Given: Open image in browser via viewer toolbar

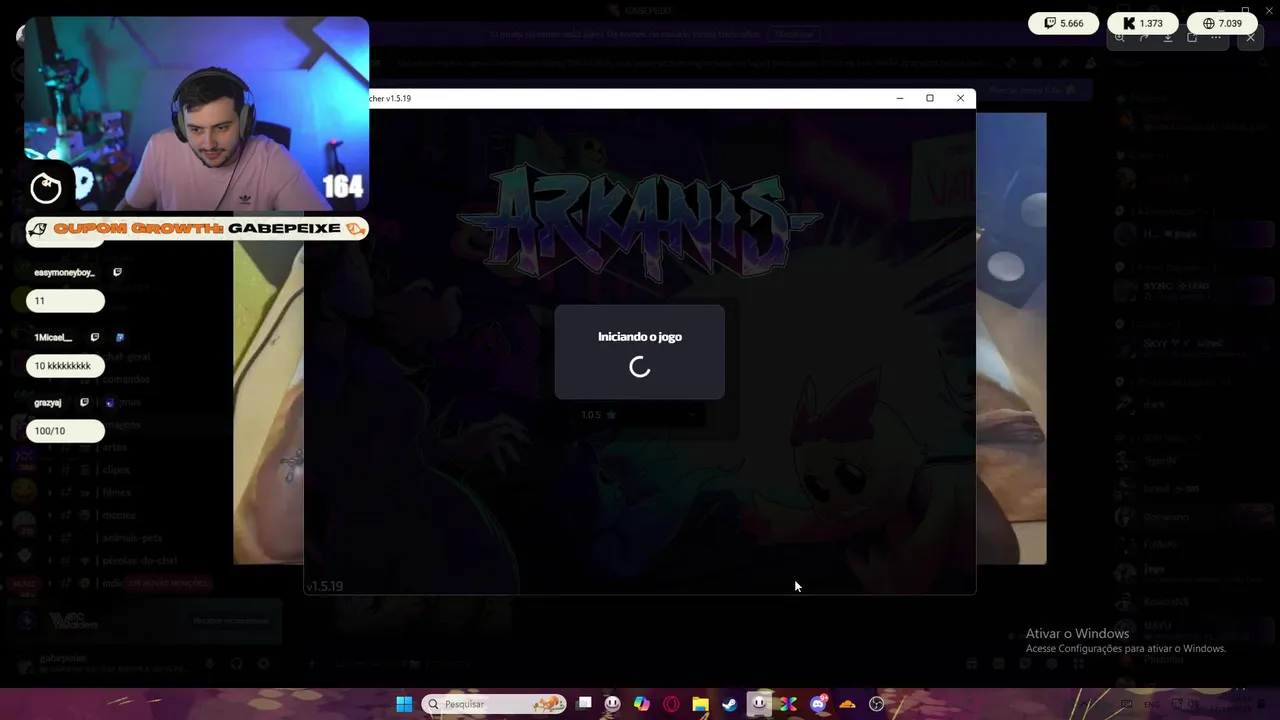Looking at the screenshot, I should tap(1192, 38).
